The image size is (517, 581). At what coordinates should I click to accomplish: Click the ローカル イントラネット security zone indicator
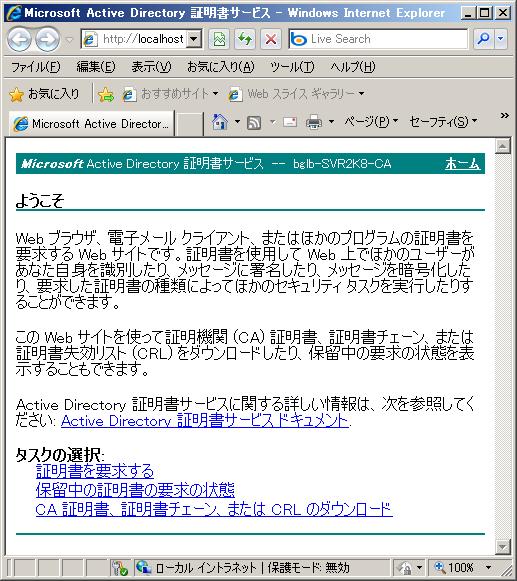pyautogui.click(x=243, y=568)
